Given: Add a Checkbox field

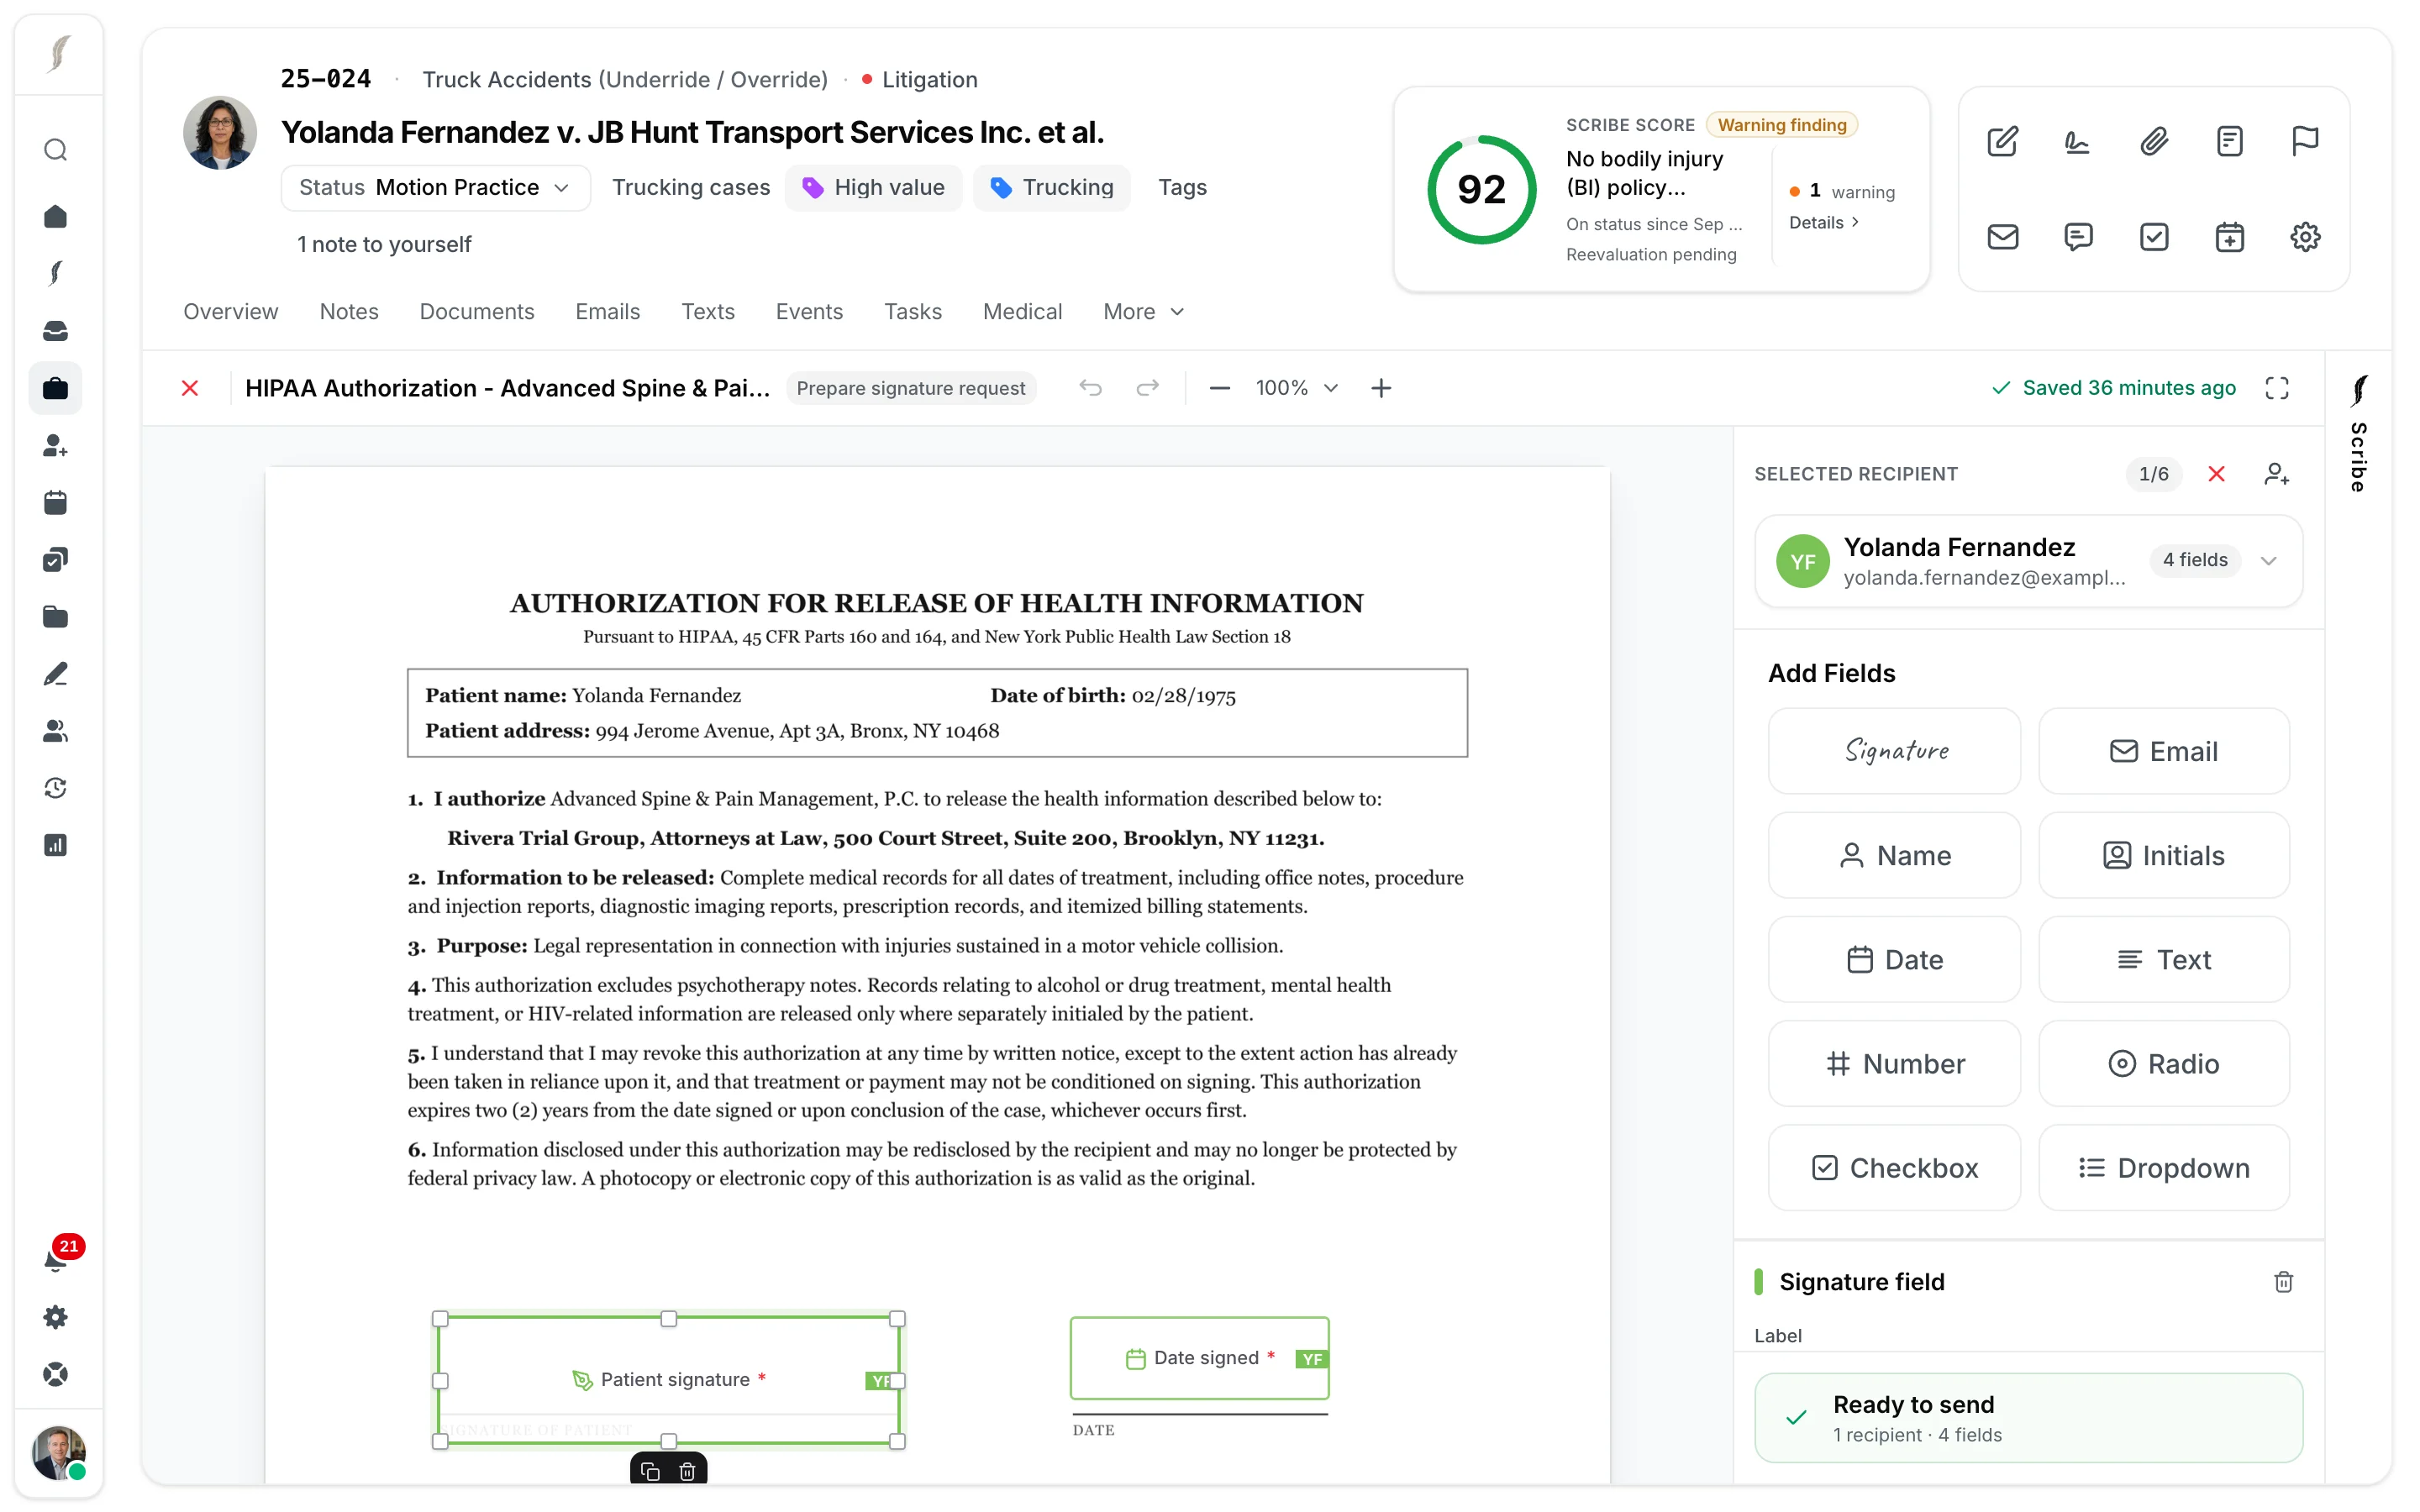Looking at the screenshot, I should point(1894,1167).
